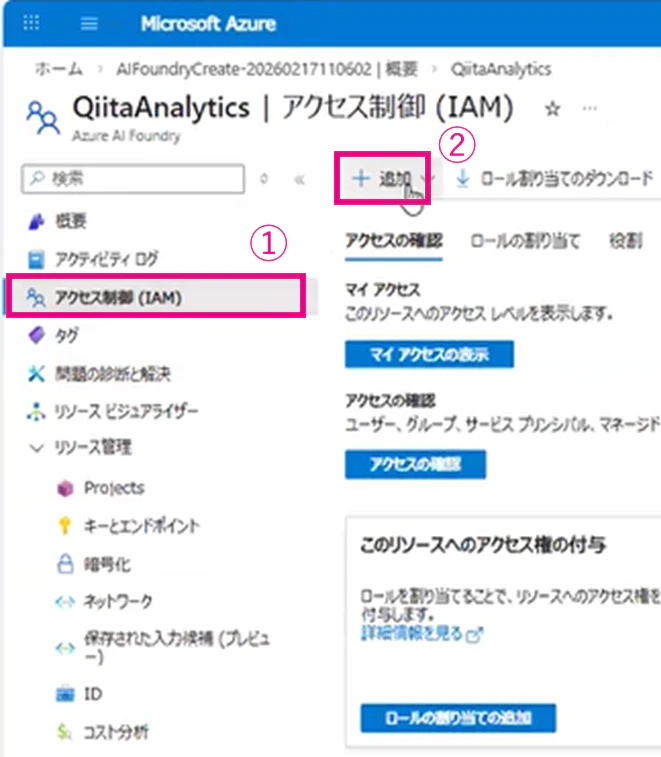Click the magnifier icon in search box

(37, 179)
